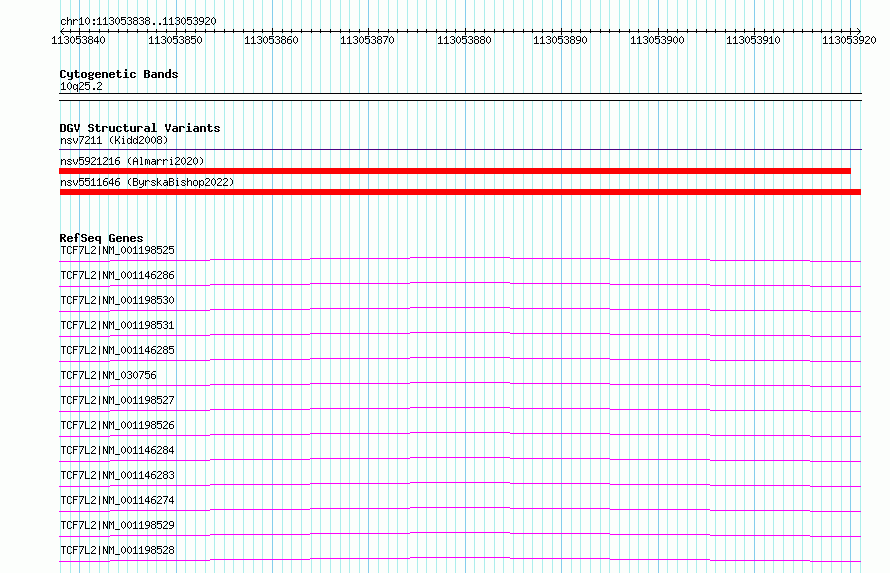Viewport: 890px width, 573px height.
Task: Click ruler position 113053840
Action: [78, 40]
